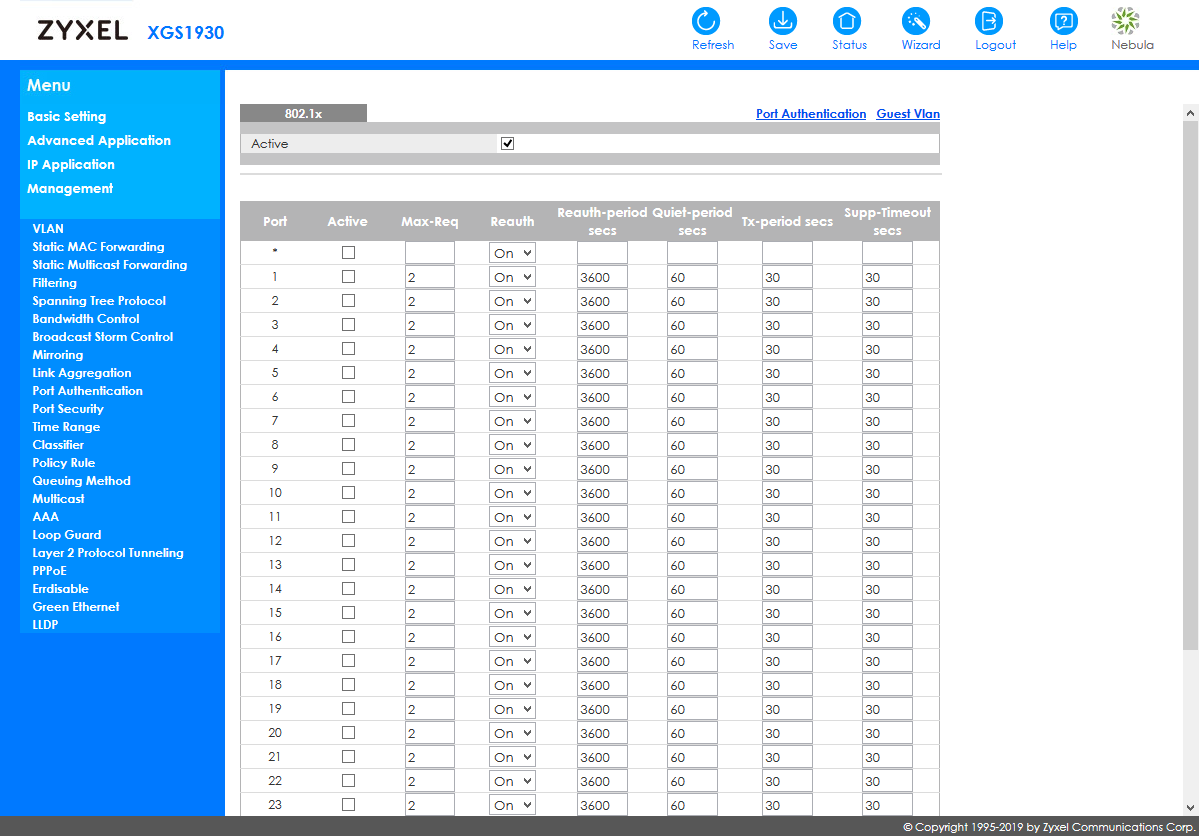Open the Reauth dropdown for port 3
This screenshot has height=836, width=1199.
pyautogui.click(x=512, y=325)
